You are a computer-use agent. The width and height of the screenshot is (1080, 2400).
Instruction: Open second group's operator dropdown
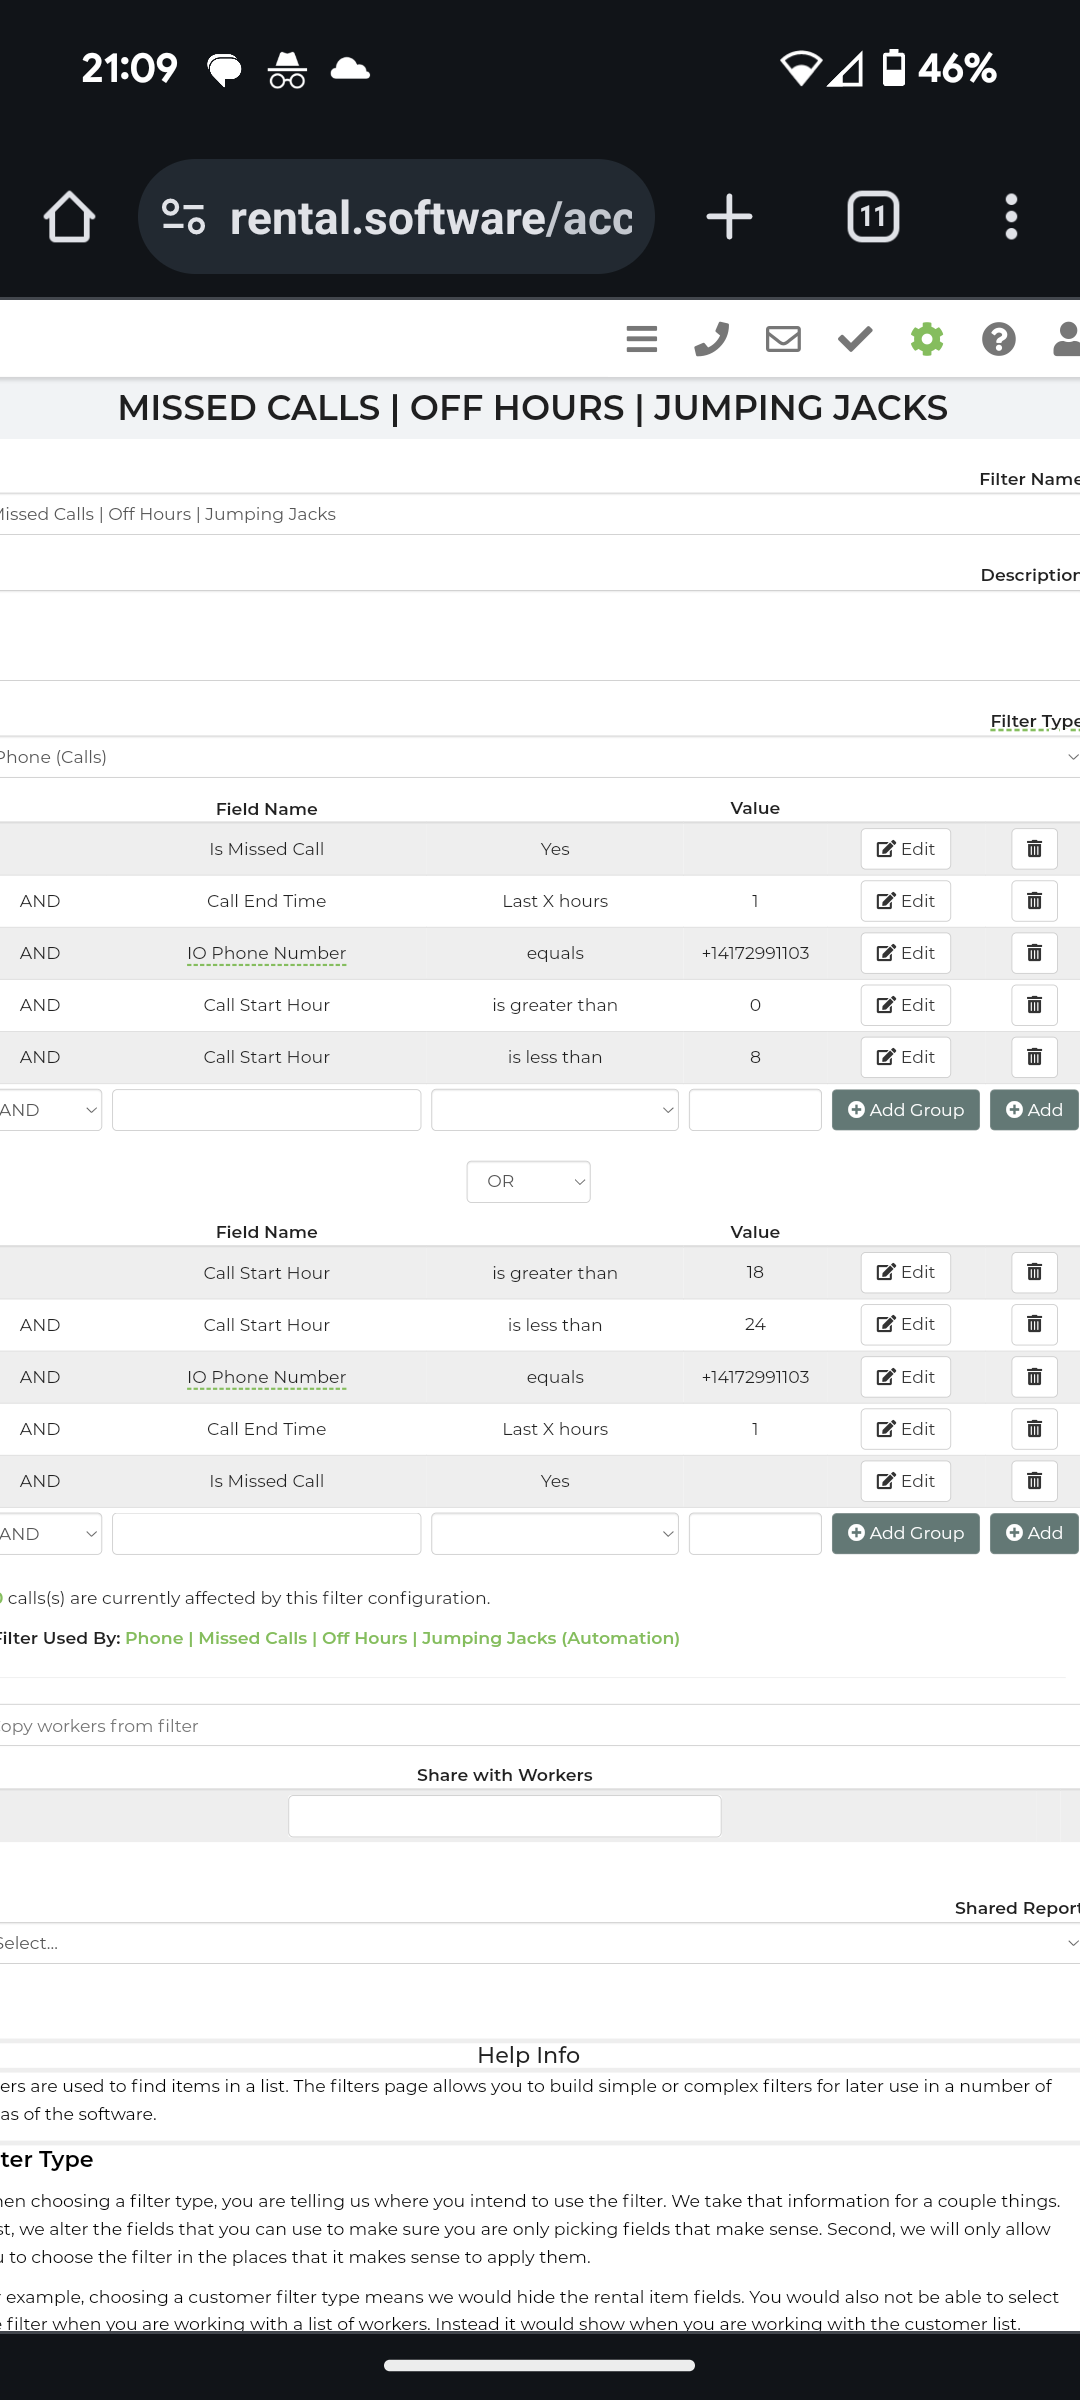555,1533
